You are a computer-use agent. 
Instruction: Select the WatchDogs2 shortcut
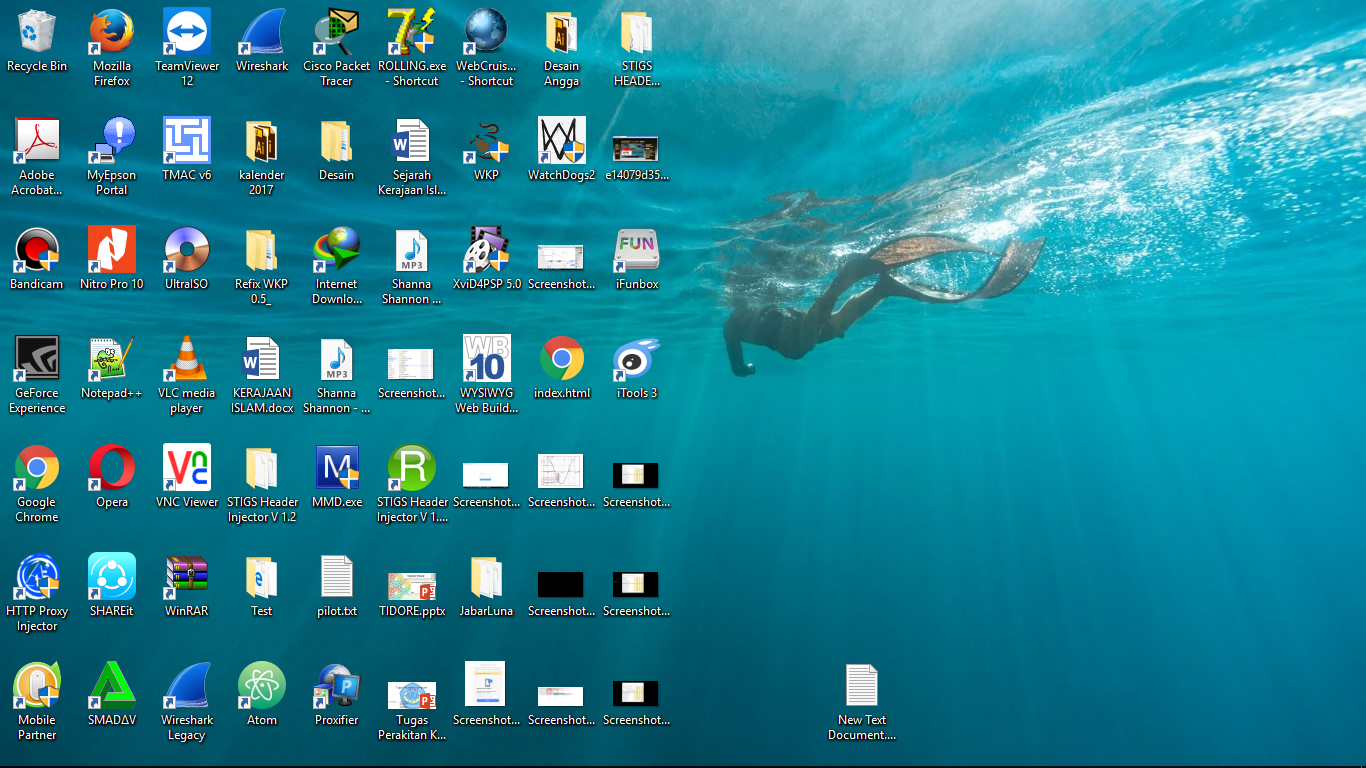tap(562, 141)
